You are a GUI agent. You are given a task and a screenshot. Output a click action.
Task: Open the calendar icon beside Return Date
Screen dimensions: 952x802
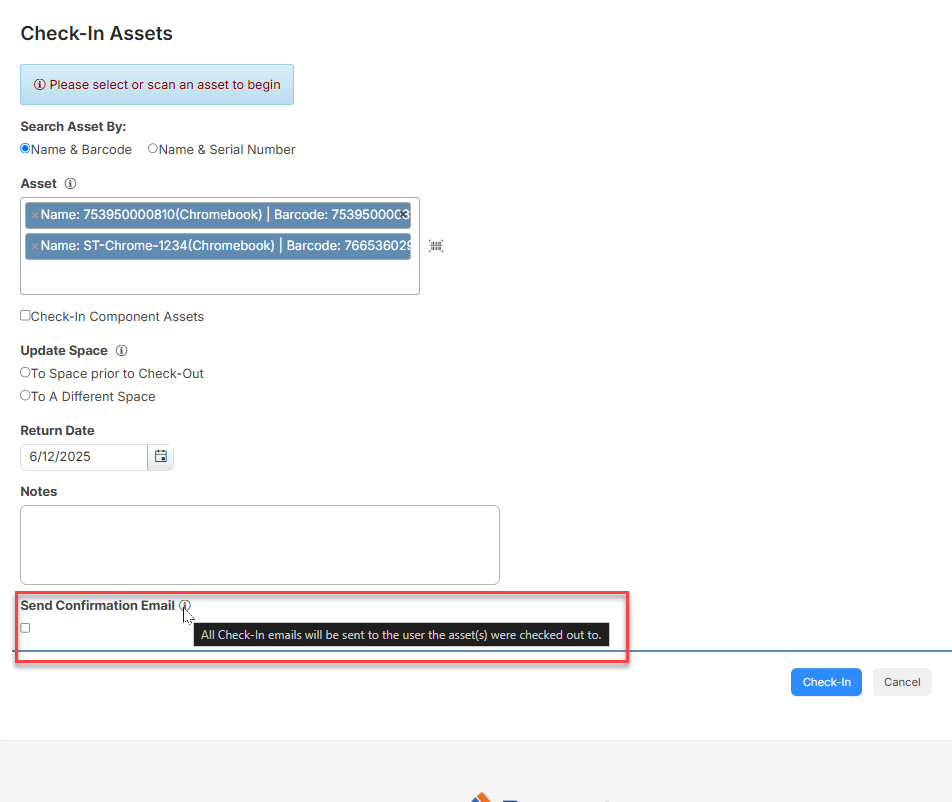(x=160, y=456)
